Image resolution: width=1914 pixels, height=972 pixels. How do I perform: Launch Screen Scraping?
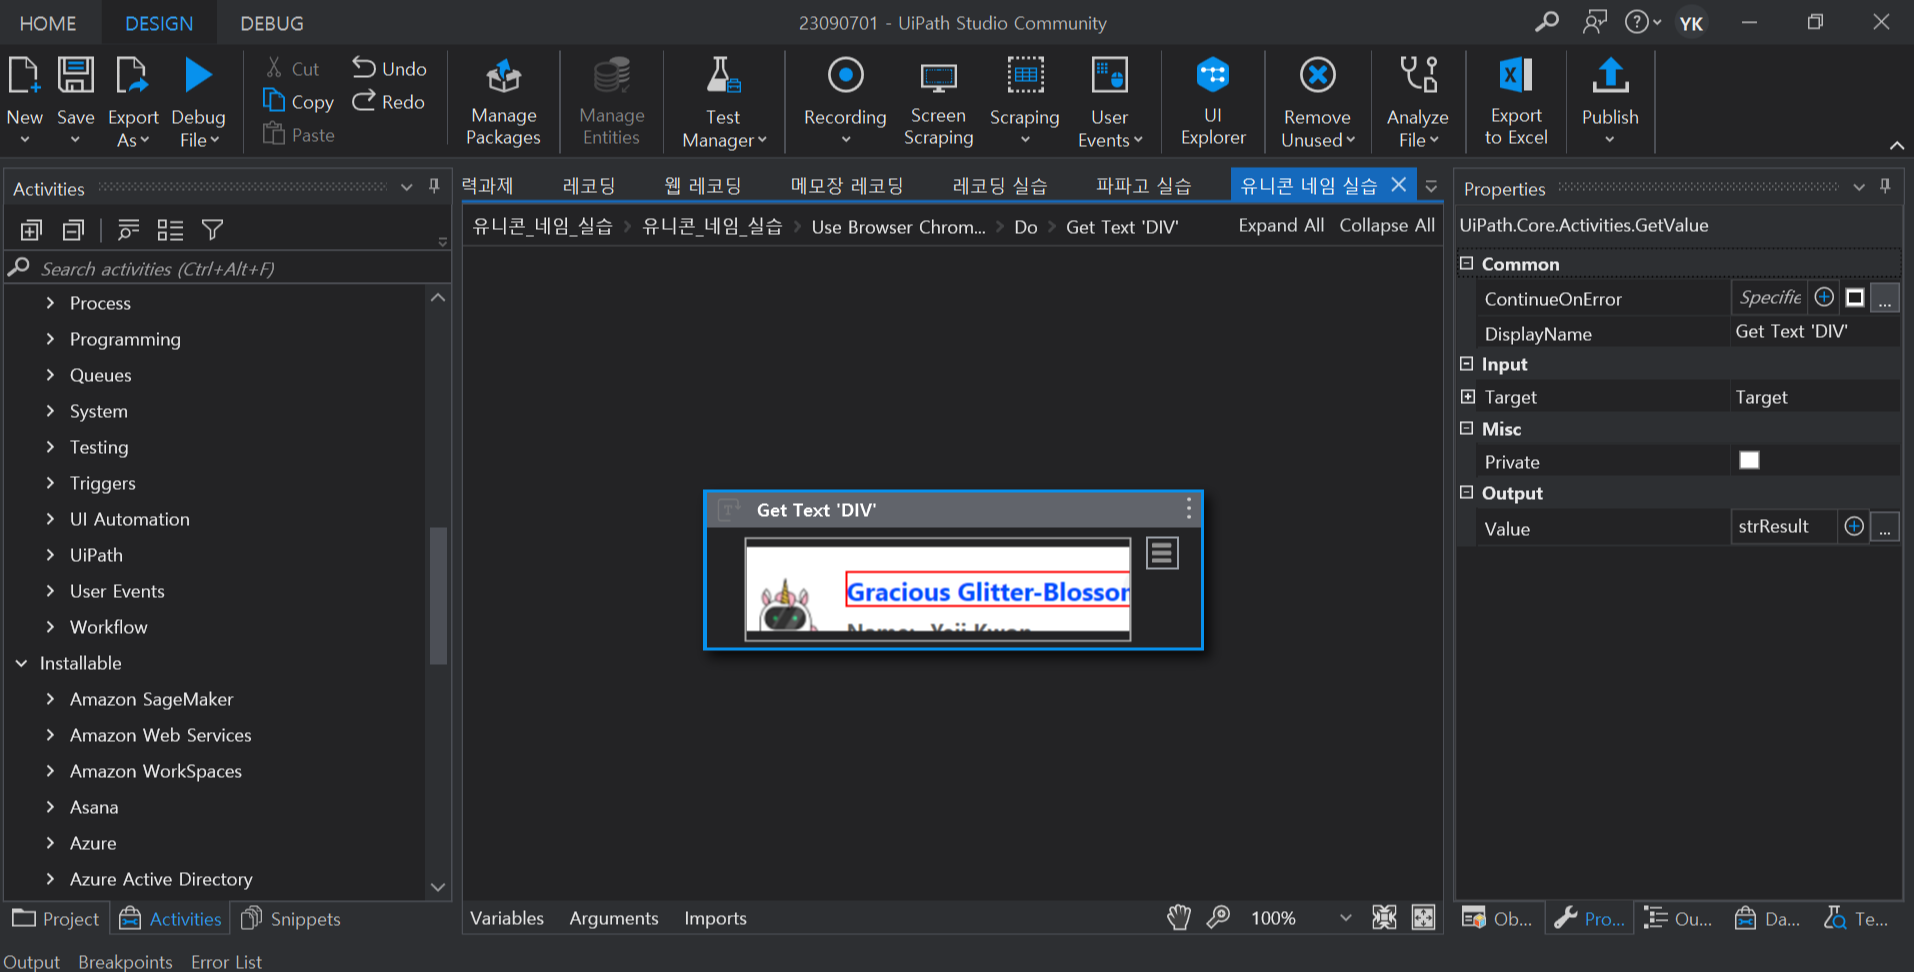click(938, 102)
